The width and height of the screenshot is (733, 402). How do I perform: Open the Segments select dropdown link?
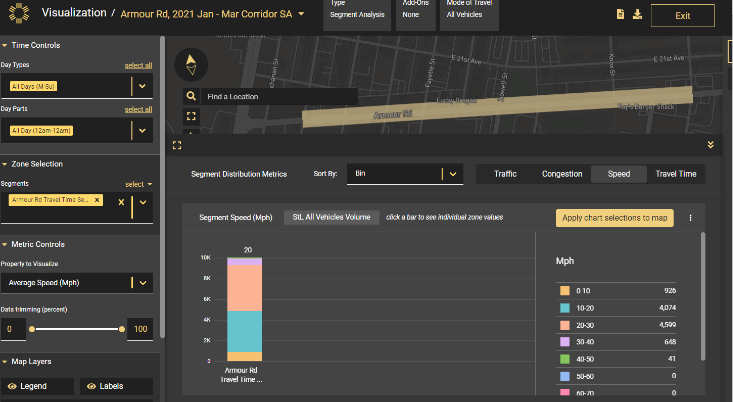pyautogui.click(x=138, y=184)
